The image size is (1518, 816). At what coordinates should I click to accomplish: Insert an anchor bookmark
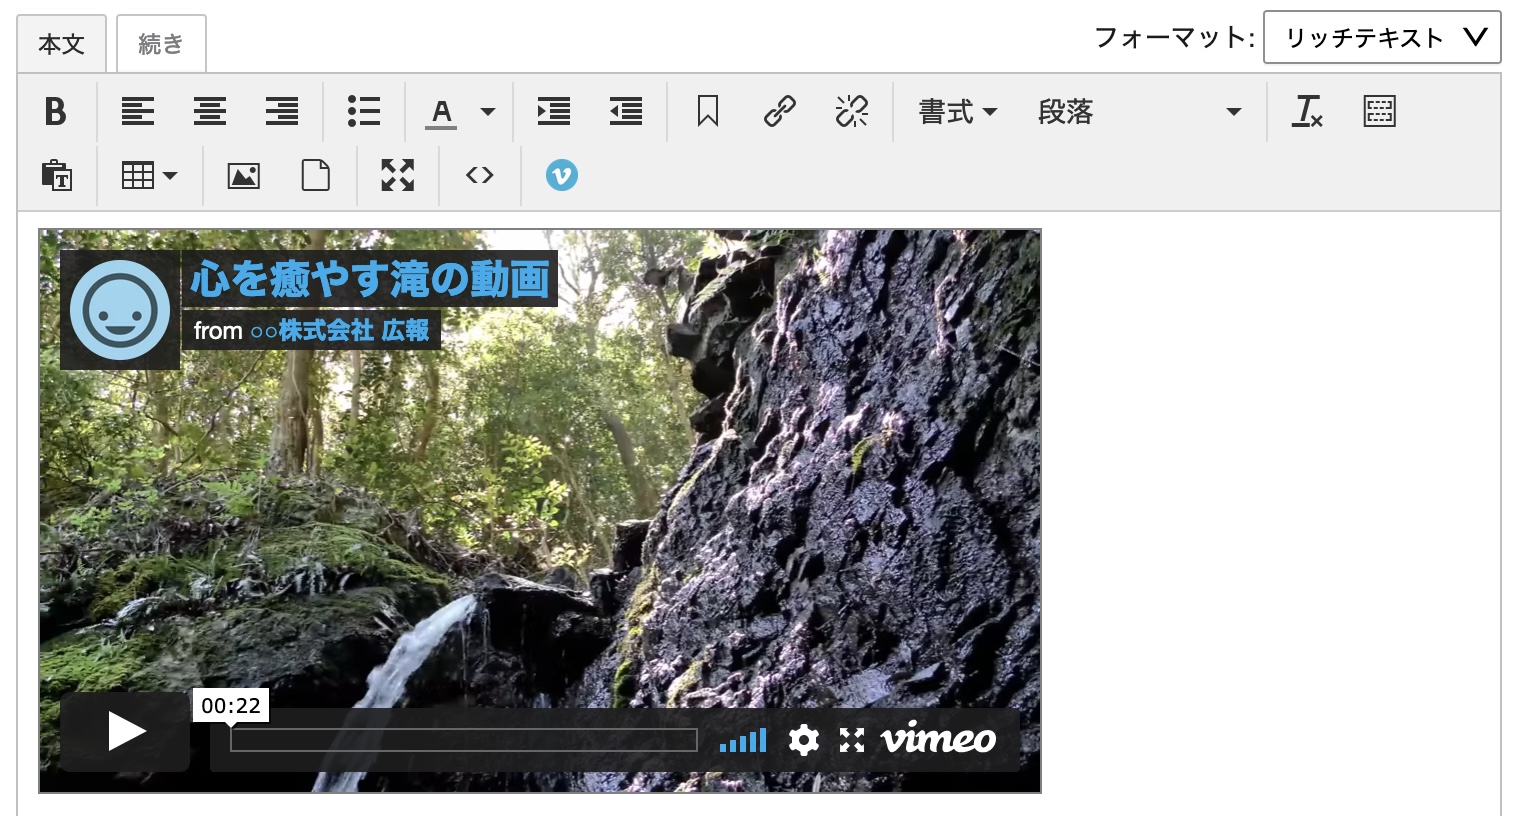point(708,111)
